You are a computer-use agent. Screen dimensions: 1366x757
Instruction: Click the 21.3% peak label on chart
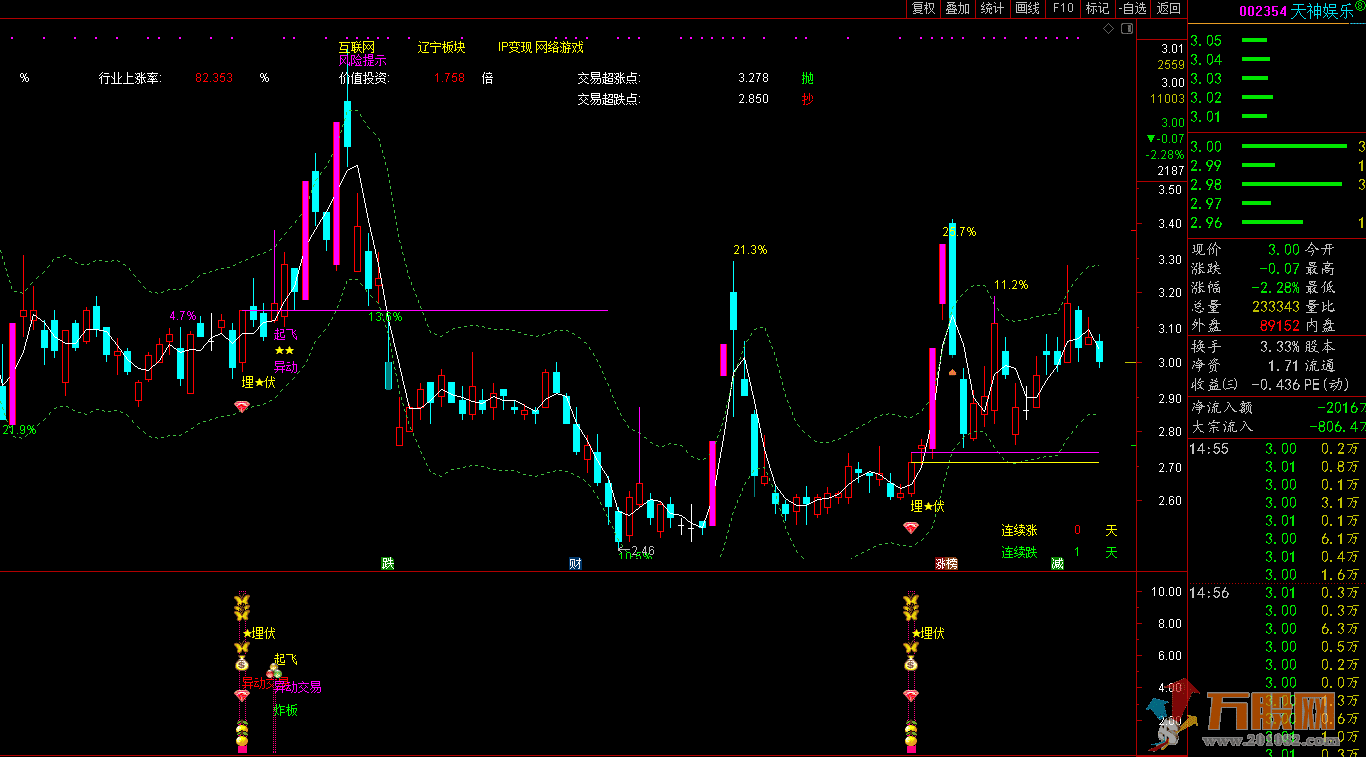[x=750, y=249]
